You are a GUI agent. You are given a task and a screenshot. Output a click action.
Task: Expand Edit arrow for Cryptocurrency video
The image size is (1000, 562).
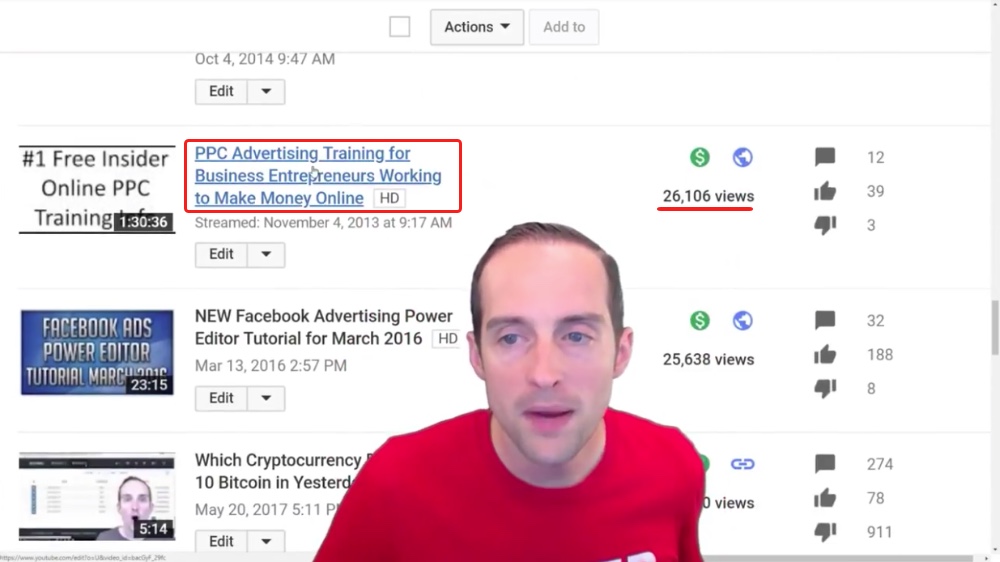click(x=266, y=542)
